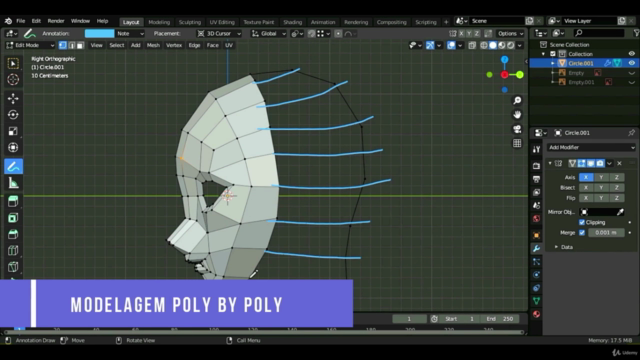Toggle camera view icon
The width and height of the screenshot is (640, 360).
pyautogui.click(x=517, y=129)
